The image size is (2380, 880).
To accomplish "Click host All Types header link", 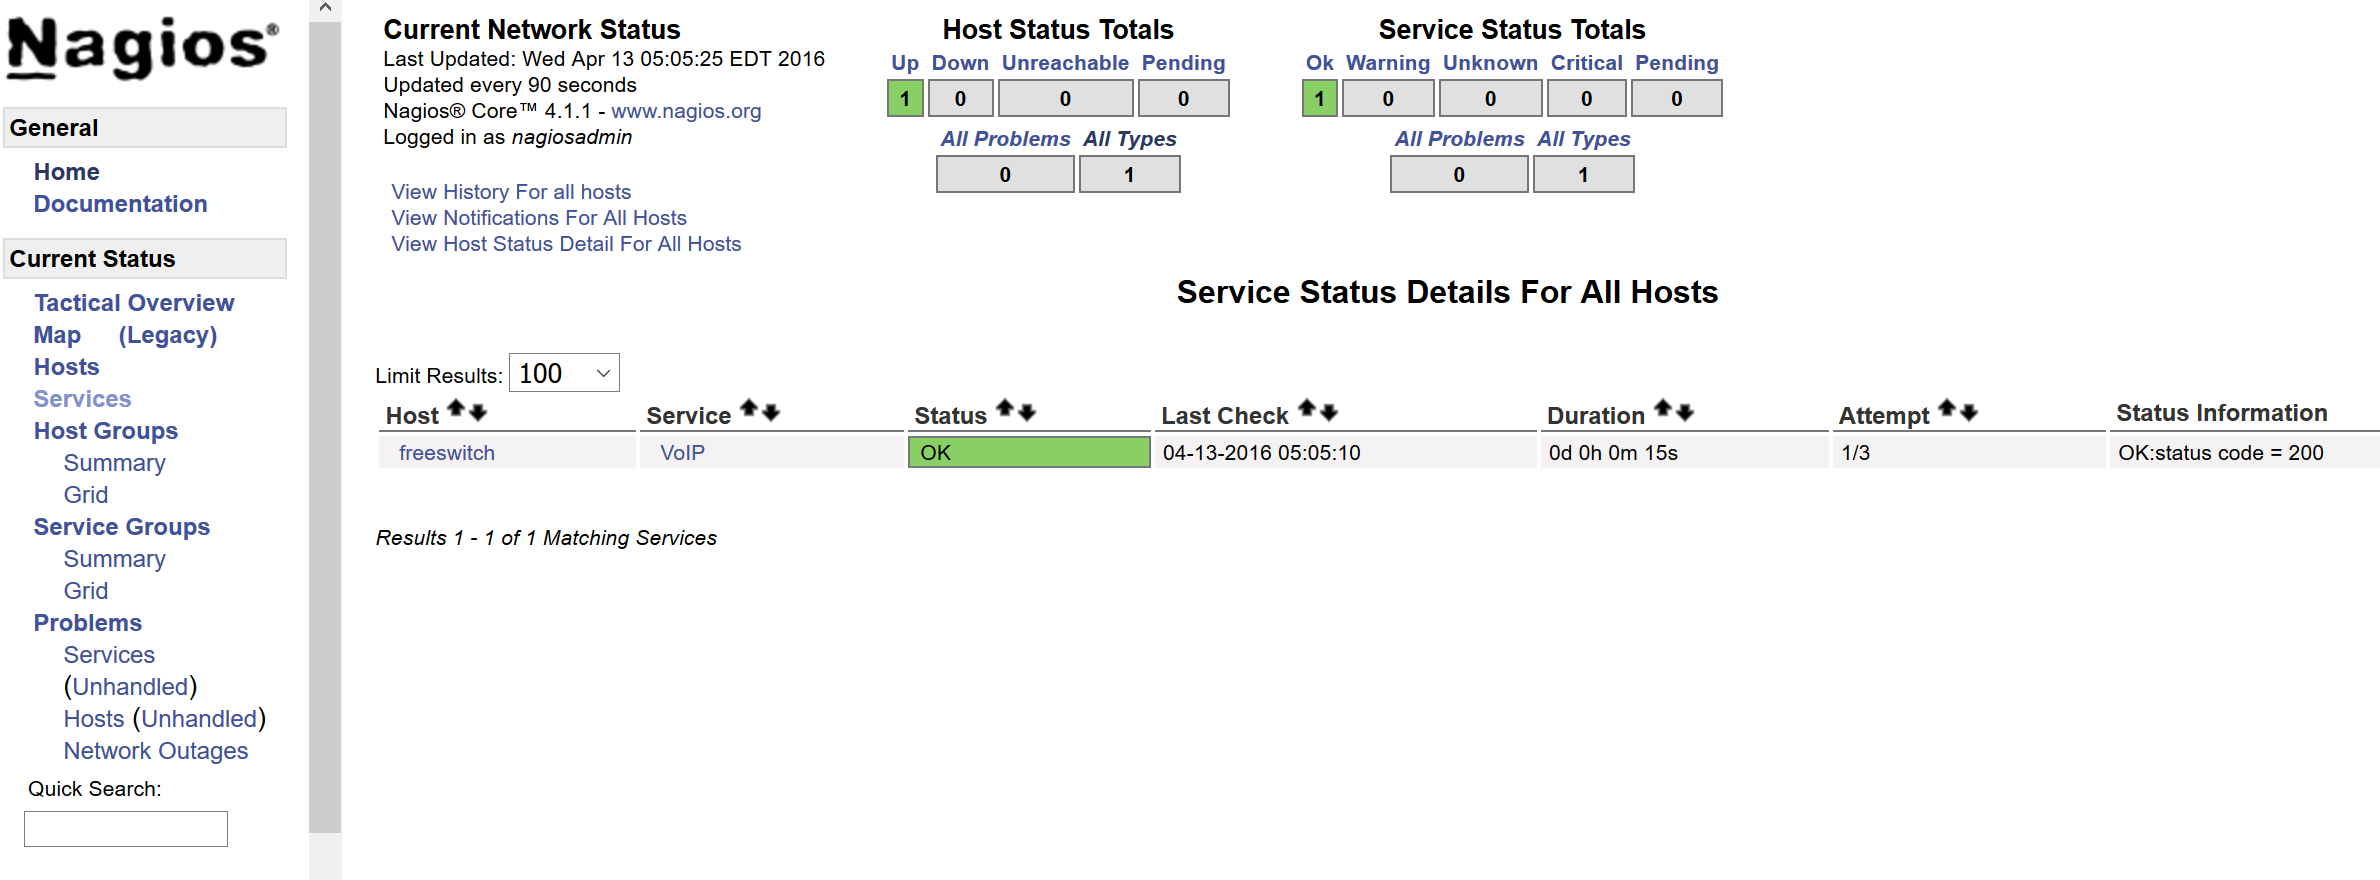I will tap(1130, 139).
